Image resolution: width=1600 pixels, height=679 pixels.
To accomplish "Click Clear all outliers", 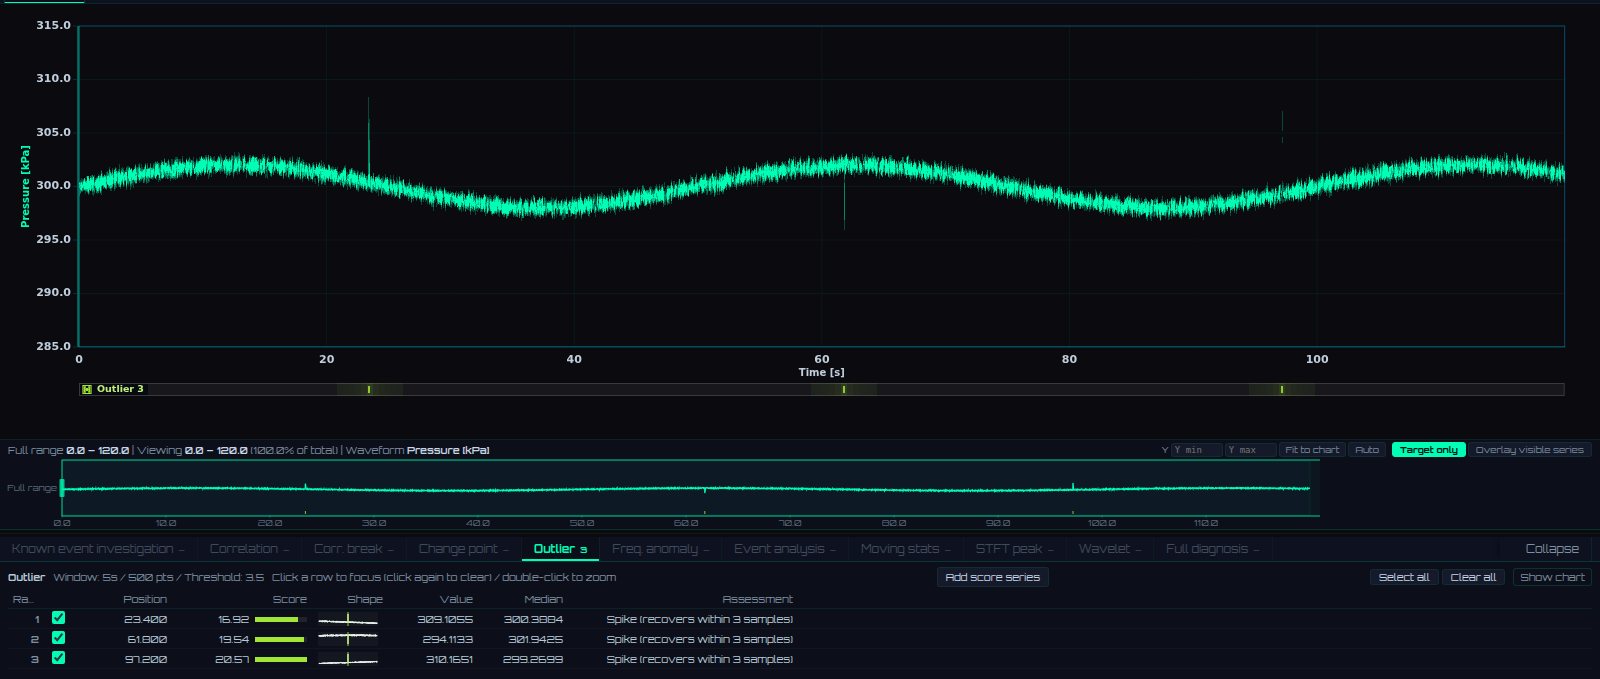I will tap(1473, 577).
